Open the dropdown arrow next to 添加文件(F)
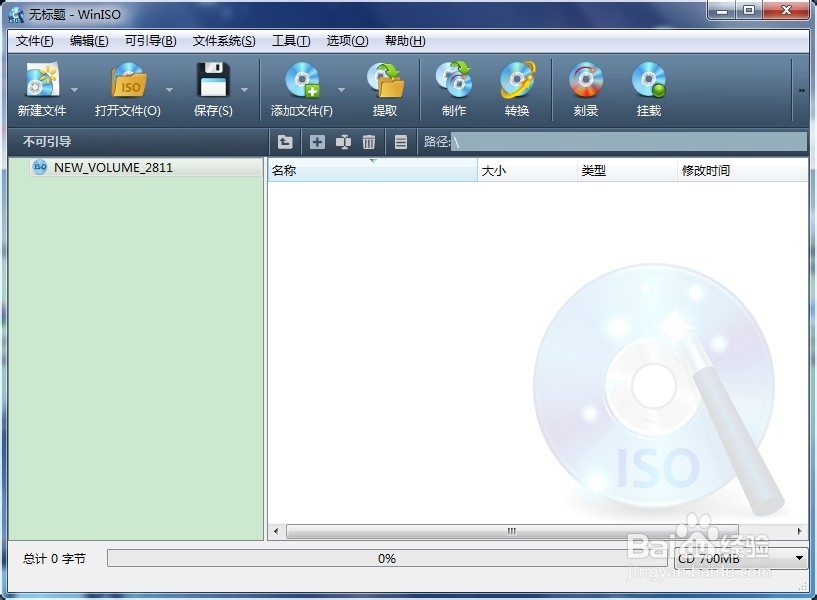The image size is (817, 600). click(341, 90)
